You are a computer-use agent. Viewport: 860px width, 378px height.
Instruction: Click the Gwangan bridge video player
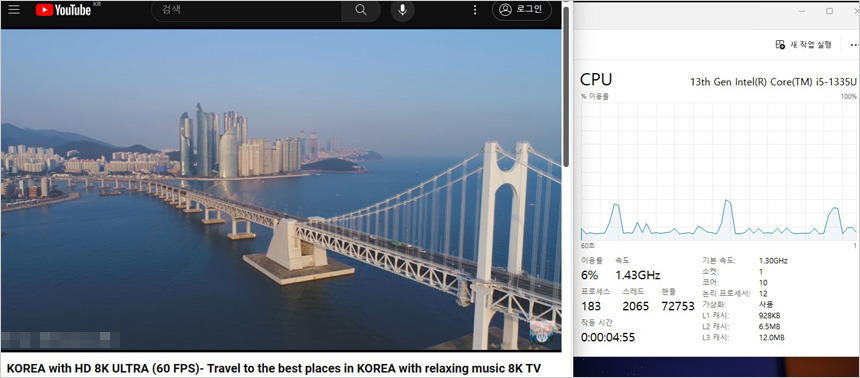coord(281,189)
